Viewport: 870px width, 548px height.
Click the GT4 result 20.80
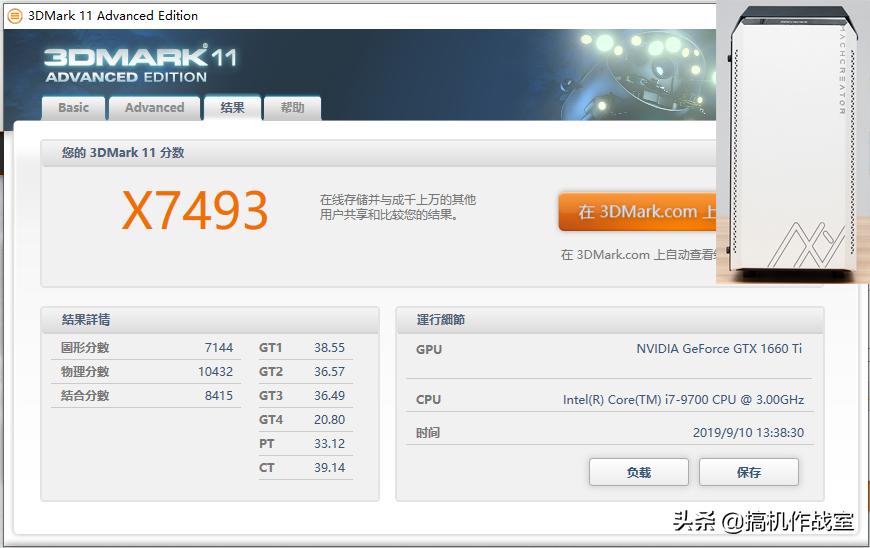[330, 420]
